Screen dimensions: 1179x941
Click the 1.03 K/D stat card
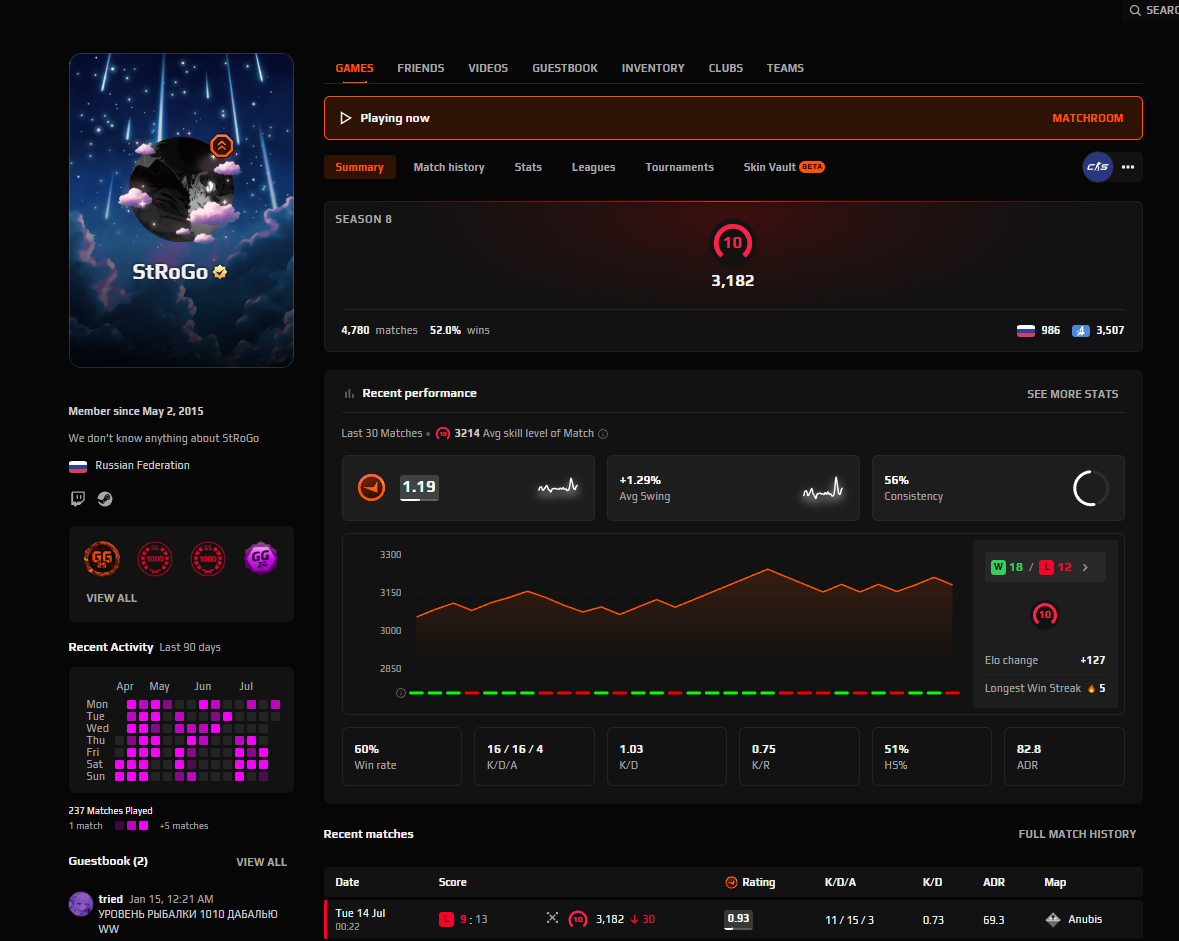[667, 757]
